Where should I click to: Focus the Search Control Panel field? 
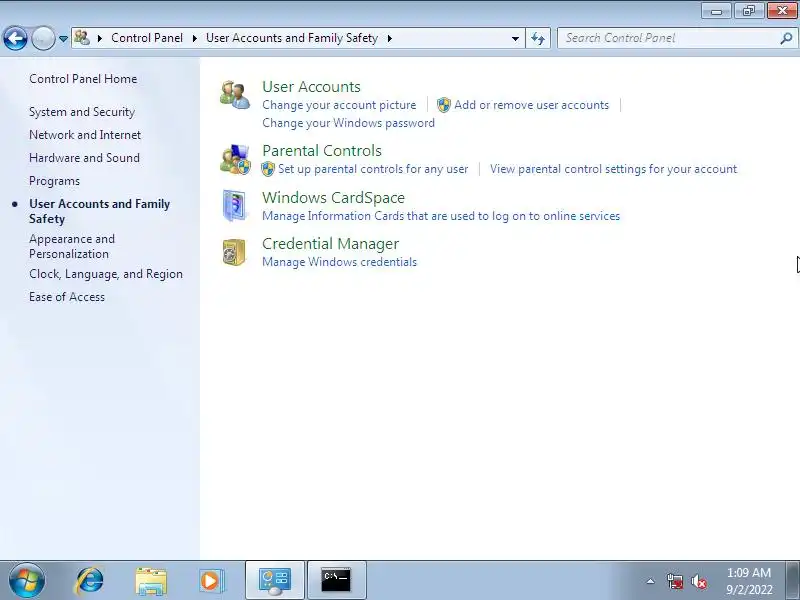pos(669,38)
